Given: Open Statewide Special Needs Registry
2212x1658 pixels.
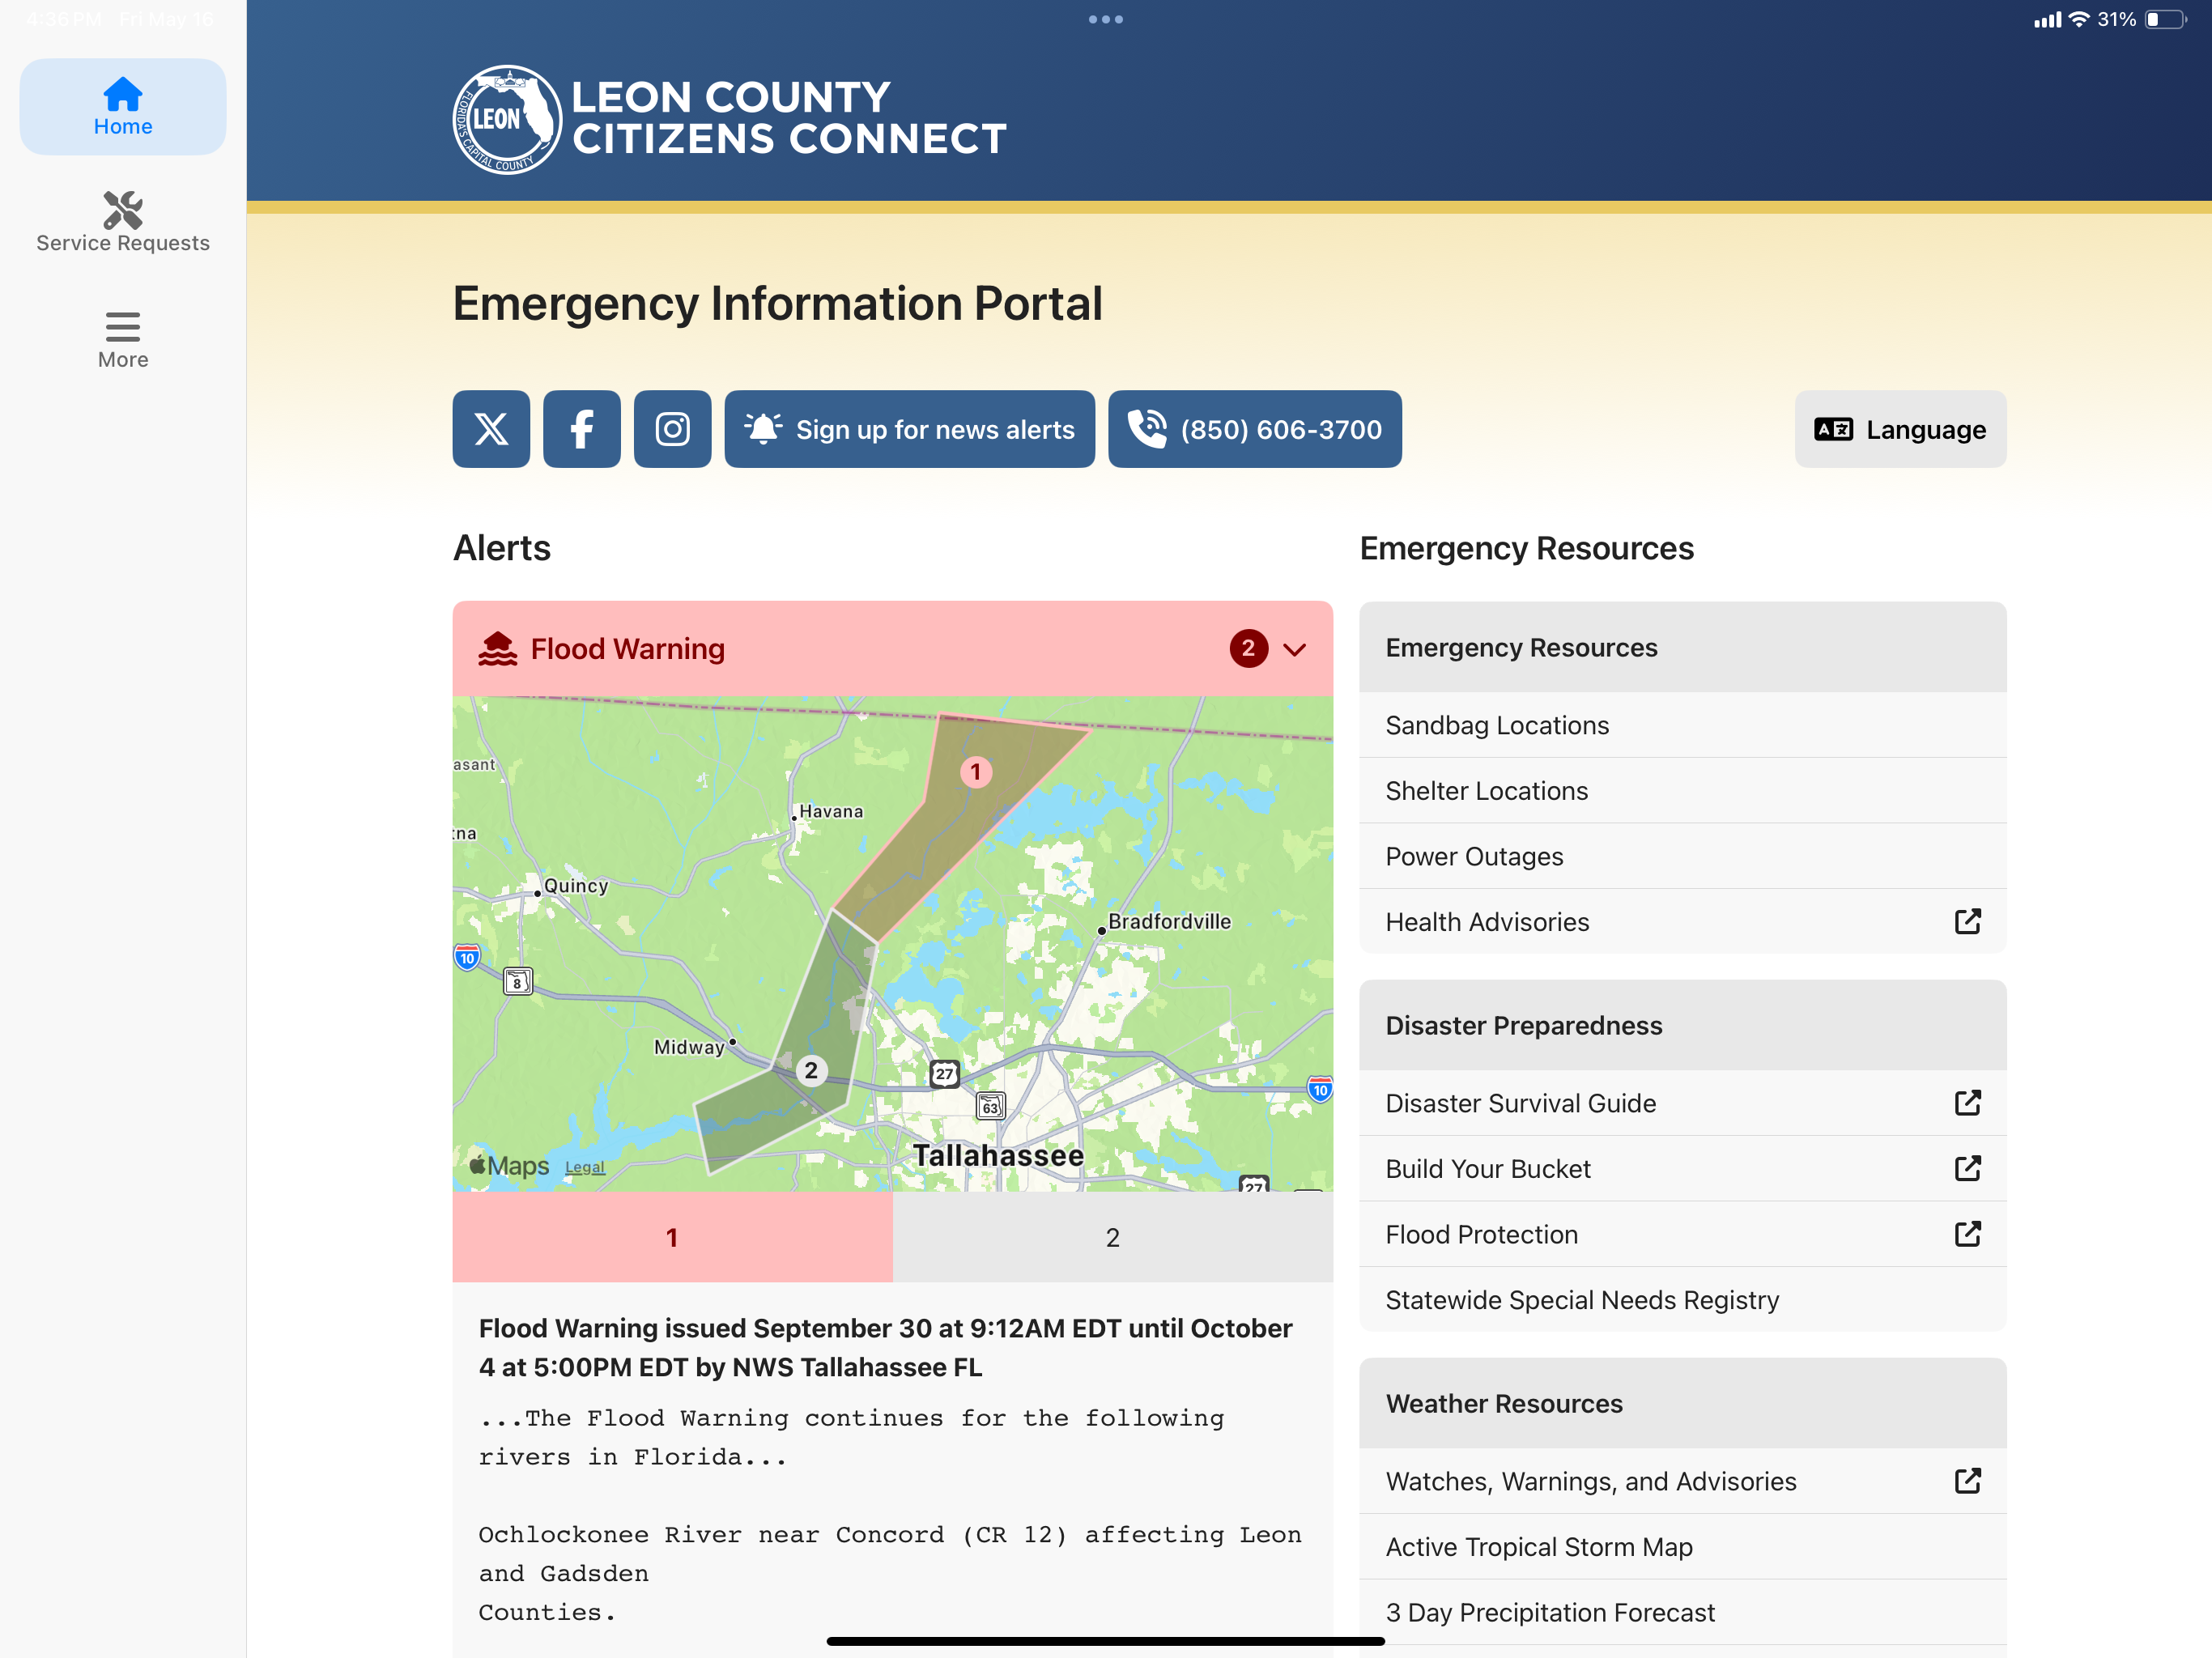Looking at the screenshot, I should click(1682, 1300).
